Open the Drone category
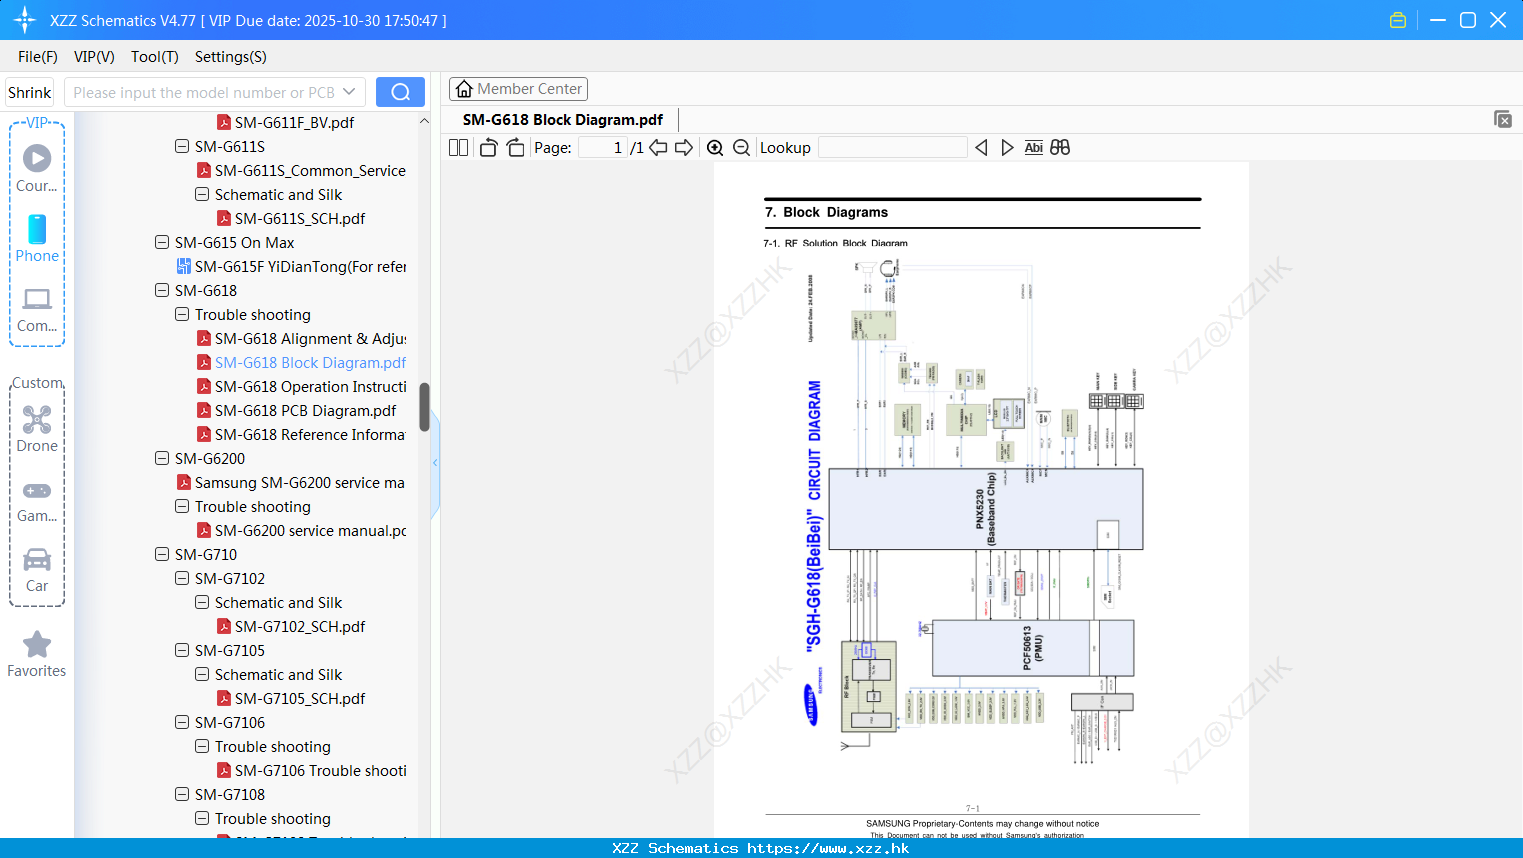The image size is (1523, 858). [37, 428]
